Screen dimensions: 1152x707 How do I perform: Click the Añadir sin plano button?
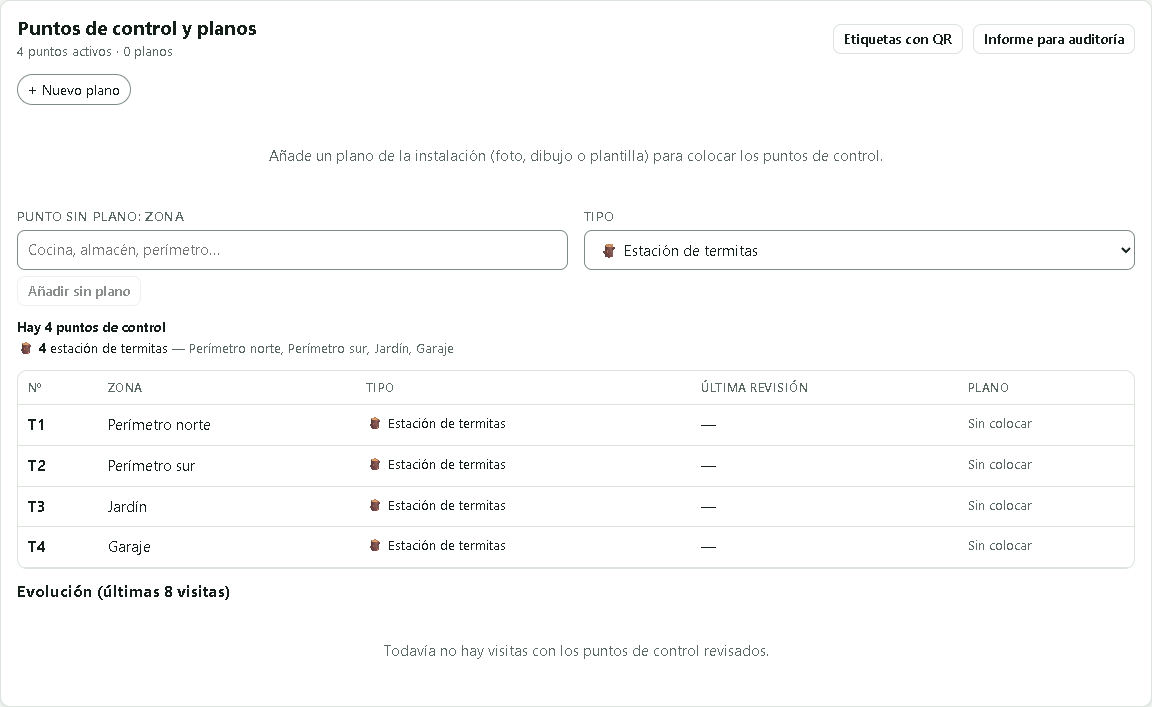[79, 291]
